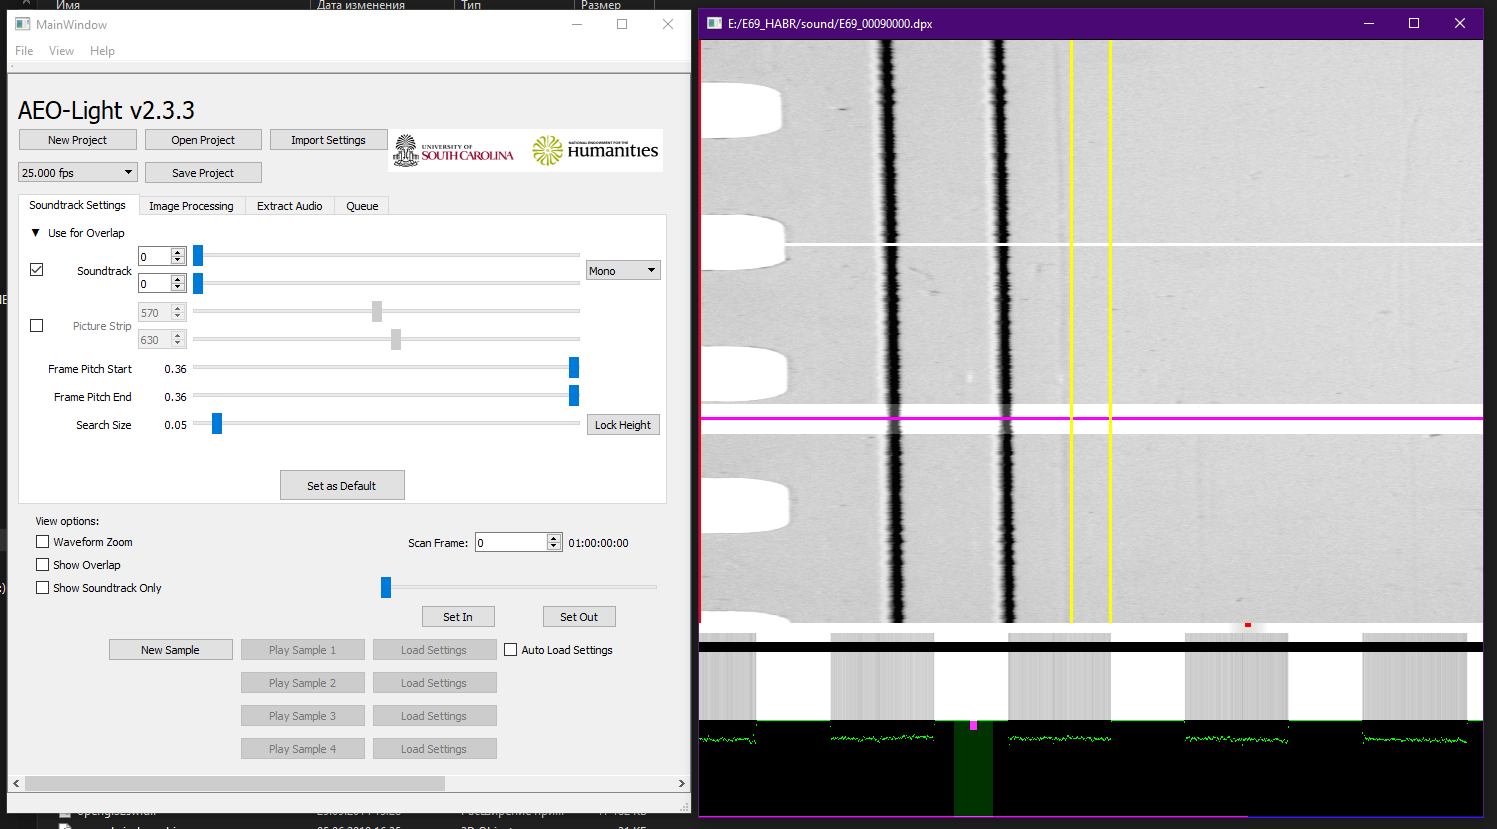Screen dimensions: 1497x829
Task: Click Load Settings beside Play Sample 4
Action: click(x=434, y=749)
